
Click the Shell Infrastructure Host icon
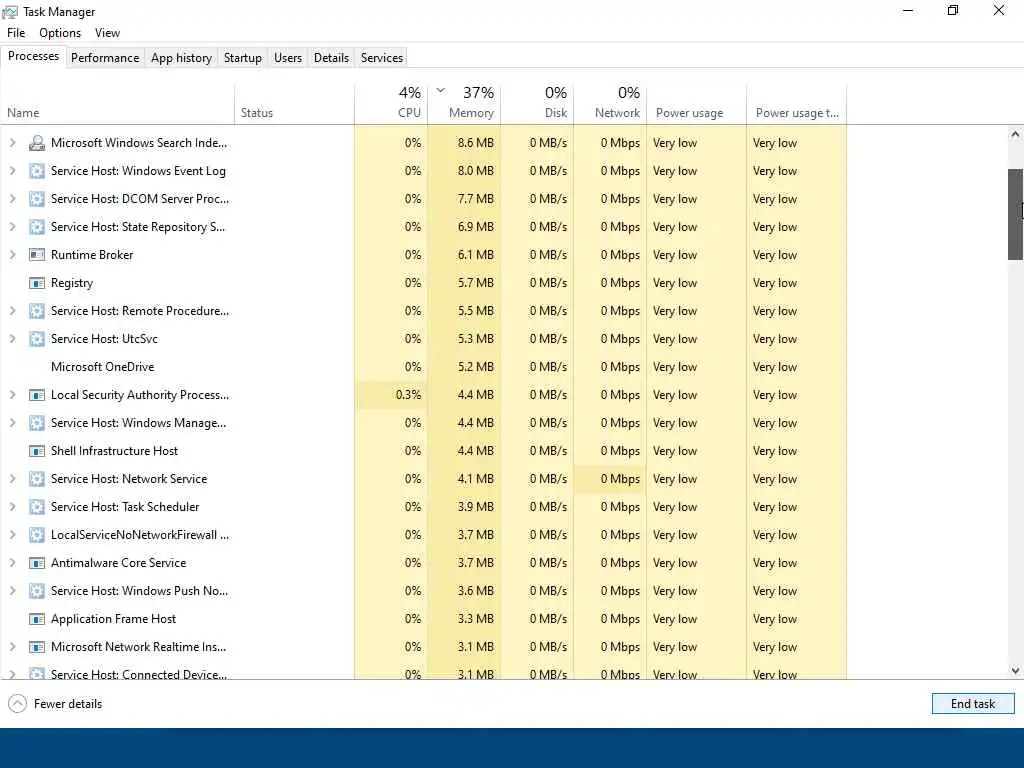point(37,451)
